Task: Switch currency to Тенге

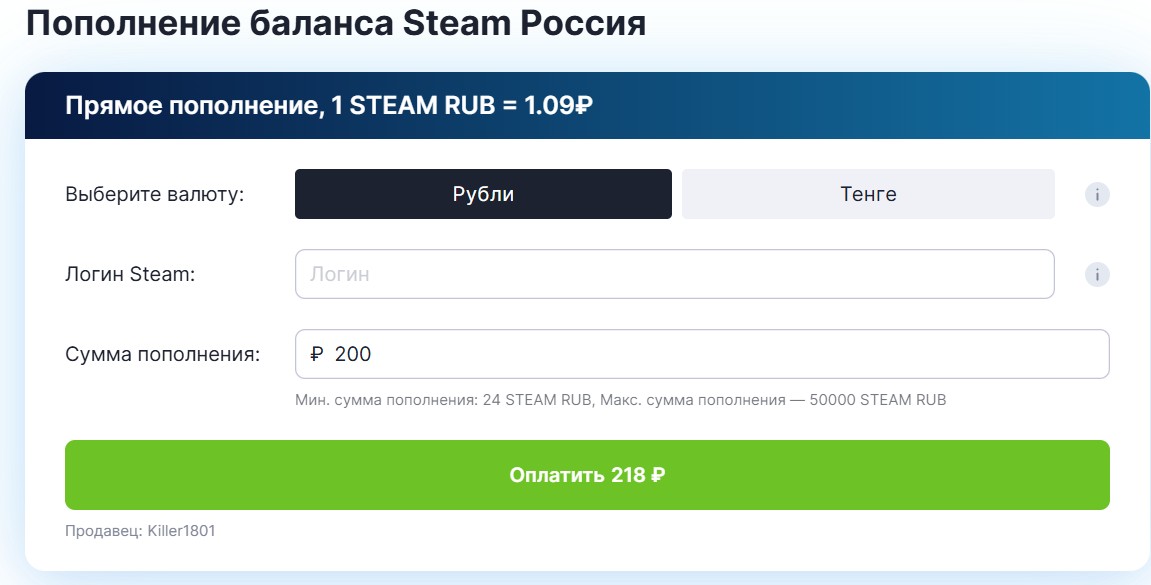Action: 867,193
